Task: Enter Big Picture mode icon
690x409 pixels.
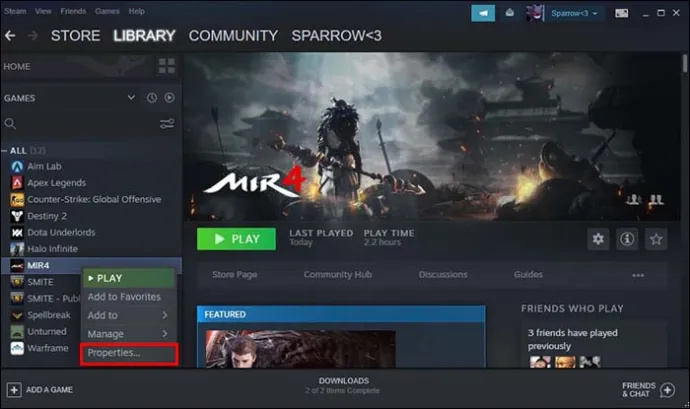Action: tap(621, 13)
